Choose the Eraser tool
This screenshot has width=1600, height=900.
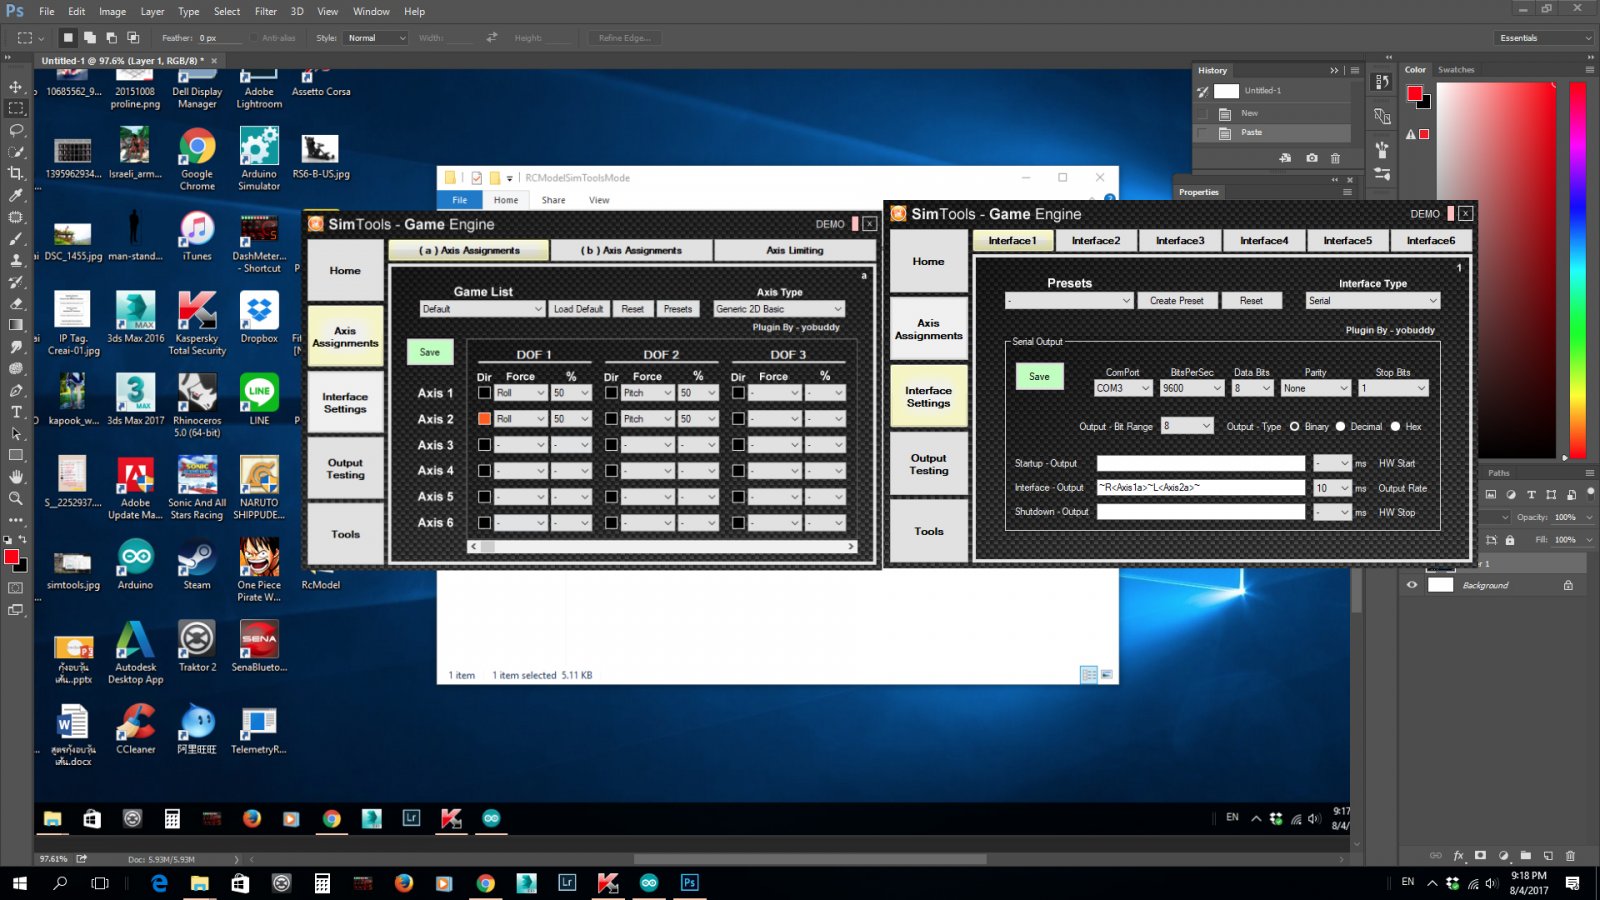tap(16, 303)
